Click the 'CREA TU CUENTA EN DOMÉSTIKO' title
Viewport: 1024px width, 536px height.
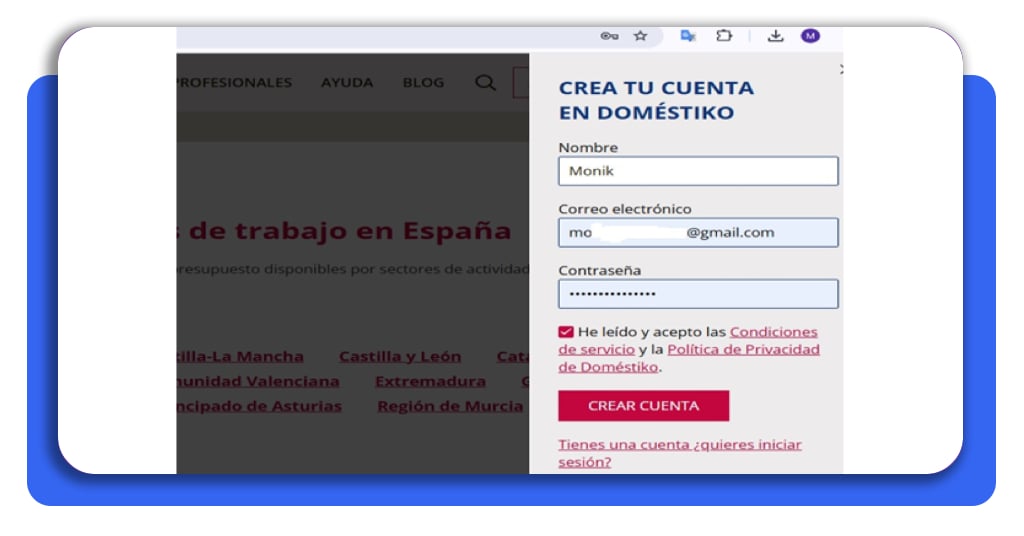(656, 100)
